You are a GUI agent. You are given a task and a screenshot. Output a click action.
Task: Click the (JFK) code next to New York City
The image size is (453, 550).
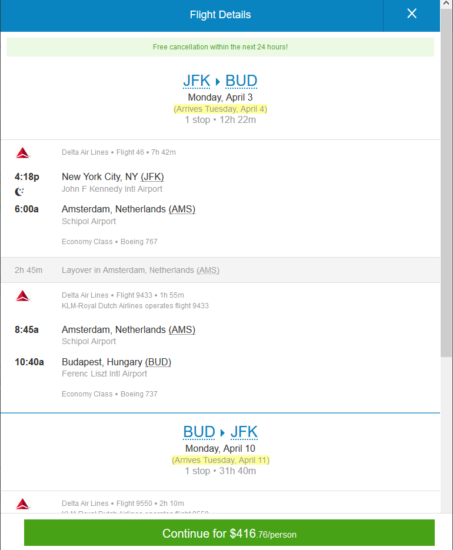coord(152,177)
